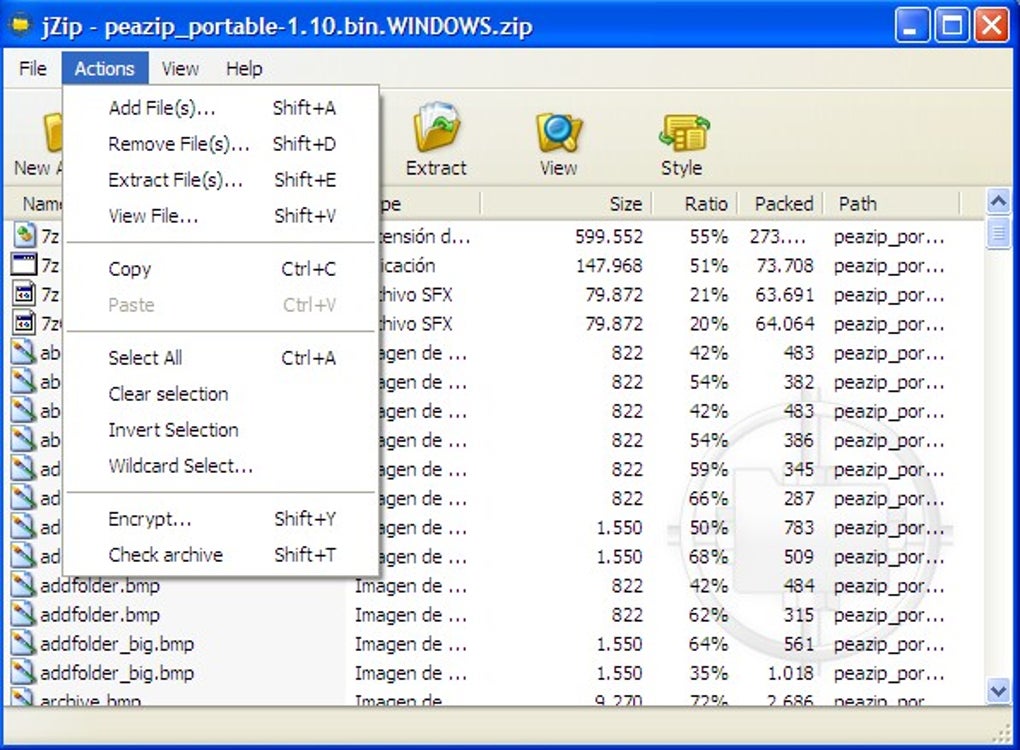
Task: Click the size value 599.552
Action: click(x=608, y=236)
